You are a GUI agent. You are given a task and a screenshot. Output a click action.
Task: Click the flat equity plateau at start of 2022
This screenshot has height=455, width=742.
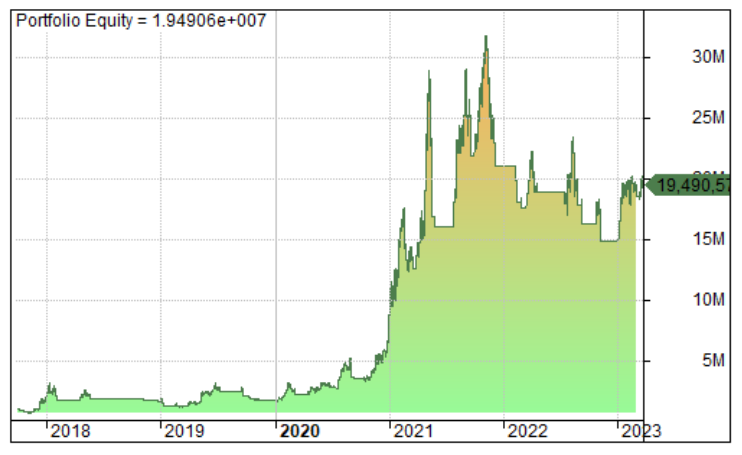[505, 166]
